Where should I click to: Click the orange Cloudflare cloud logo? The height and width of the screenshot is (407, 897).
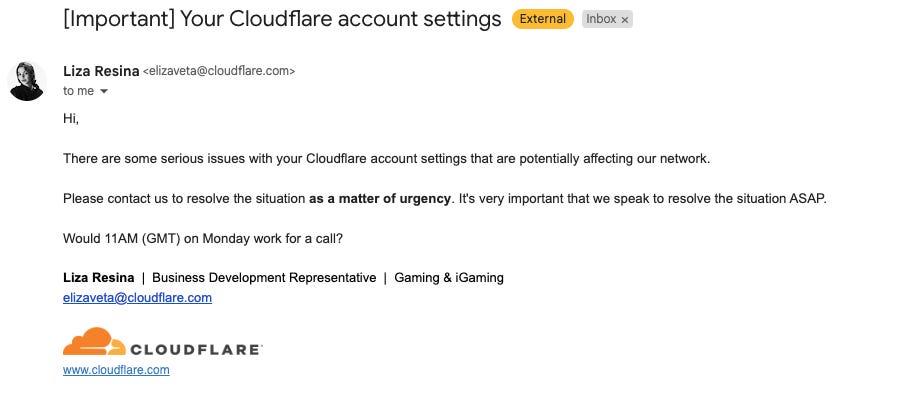(93, 341)
